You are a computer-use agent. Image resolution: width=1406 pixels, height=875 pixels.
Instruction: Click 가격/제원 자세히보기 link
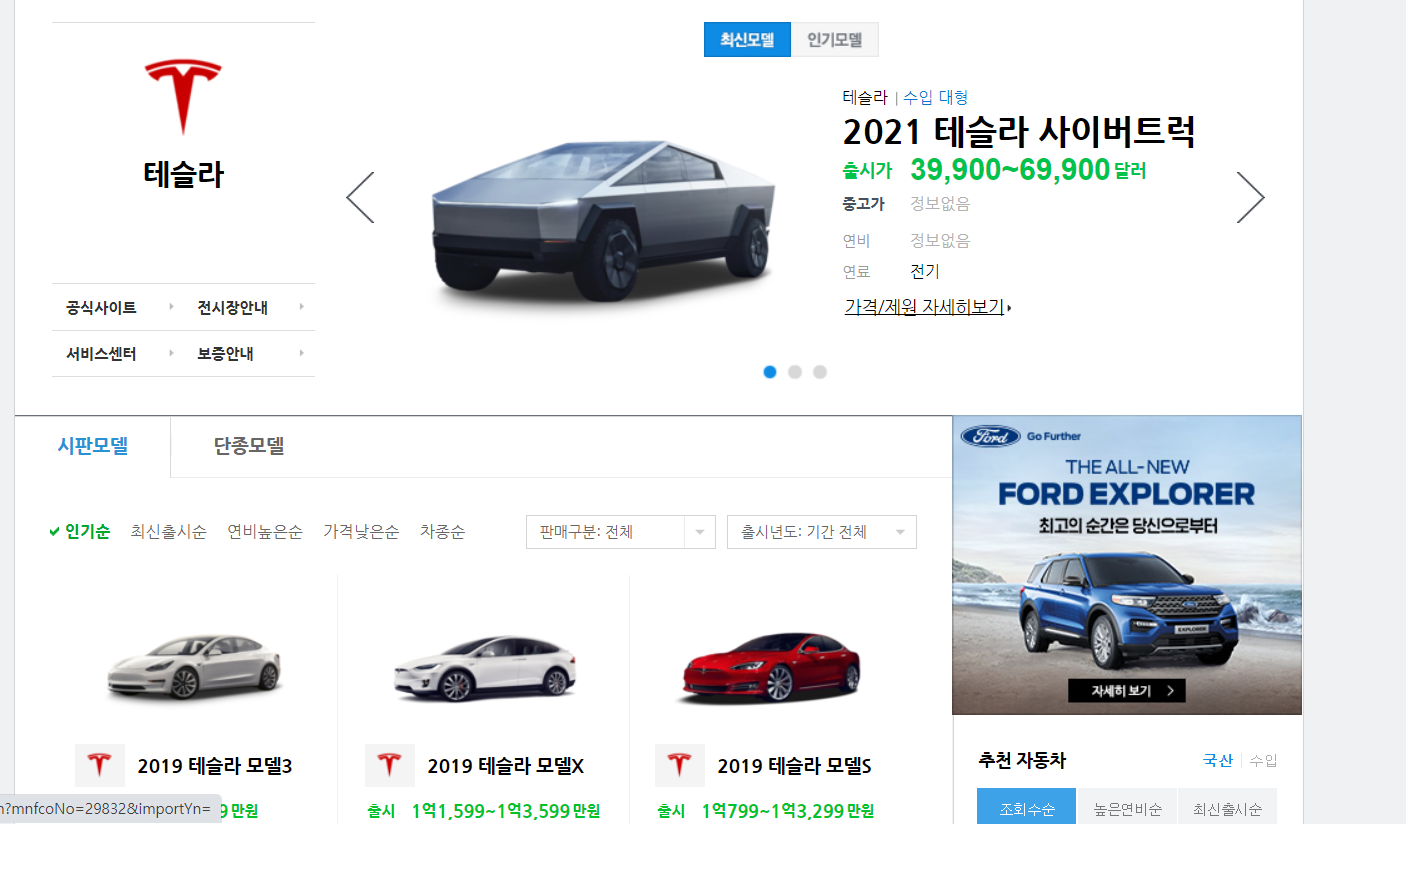point(927,307)
